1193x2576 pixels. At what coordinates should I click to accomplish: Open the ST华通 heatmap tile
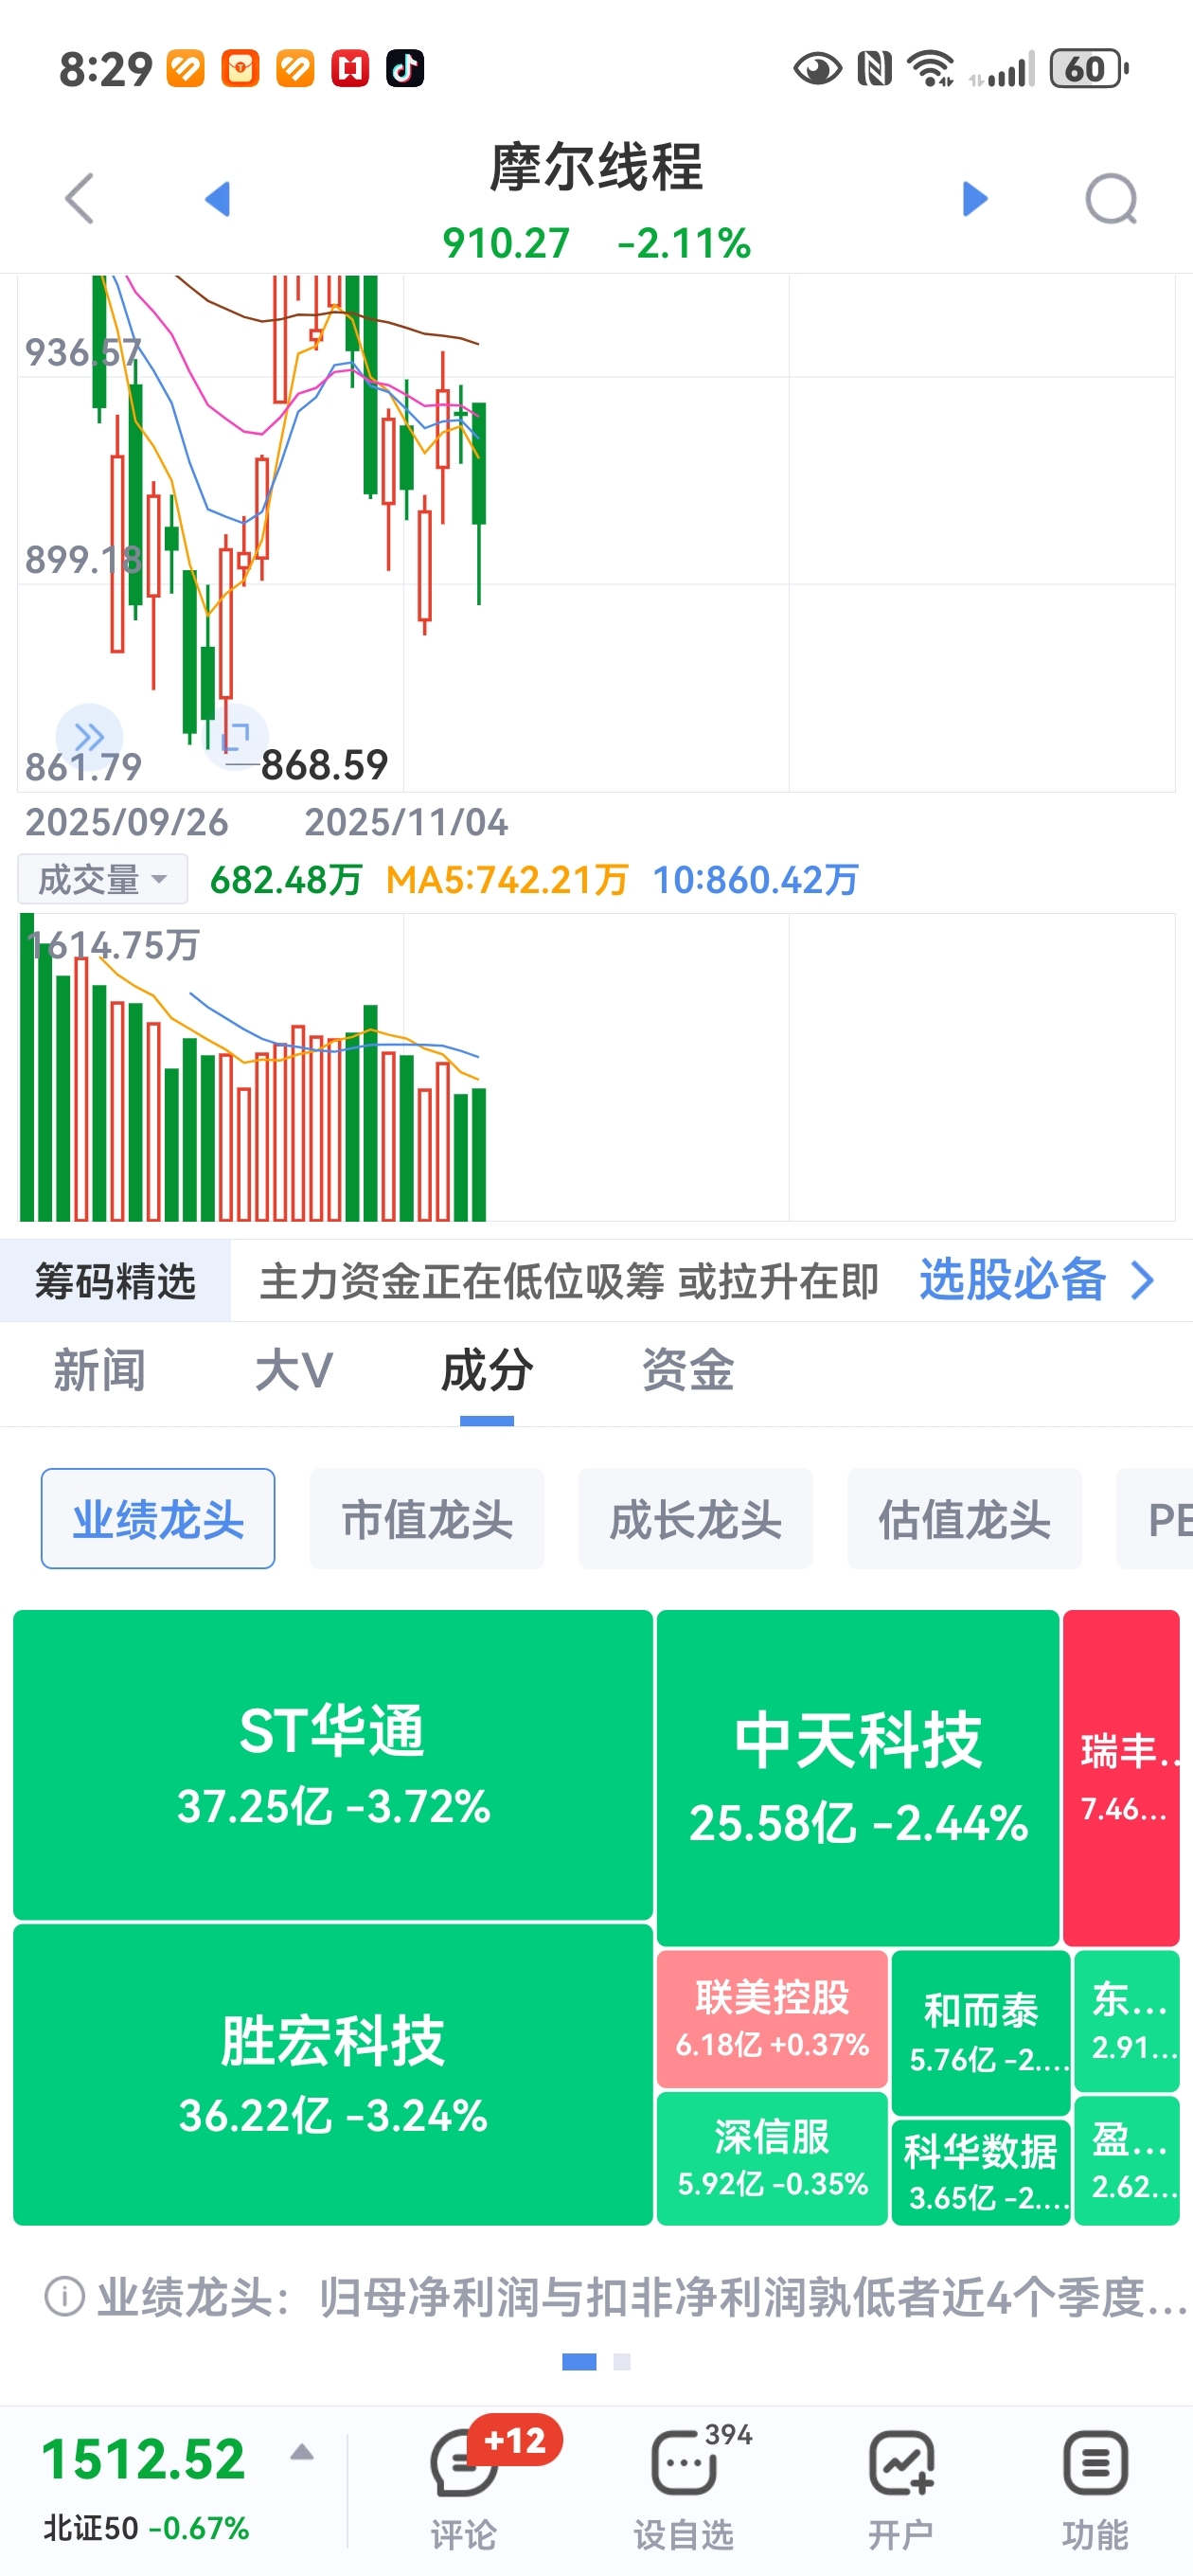[x=333, y=1764]
